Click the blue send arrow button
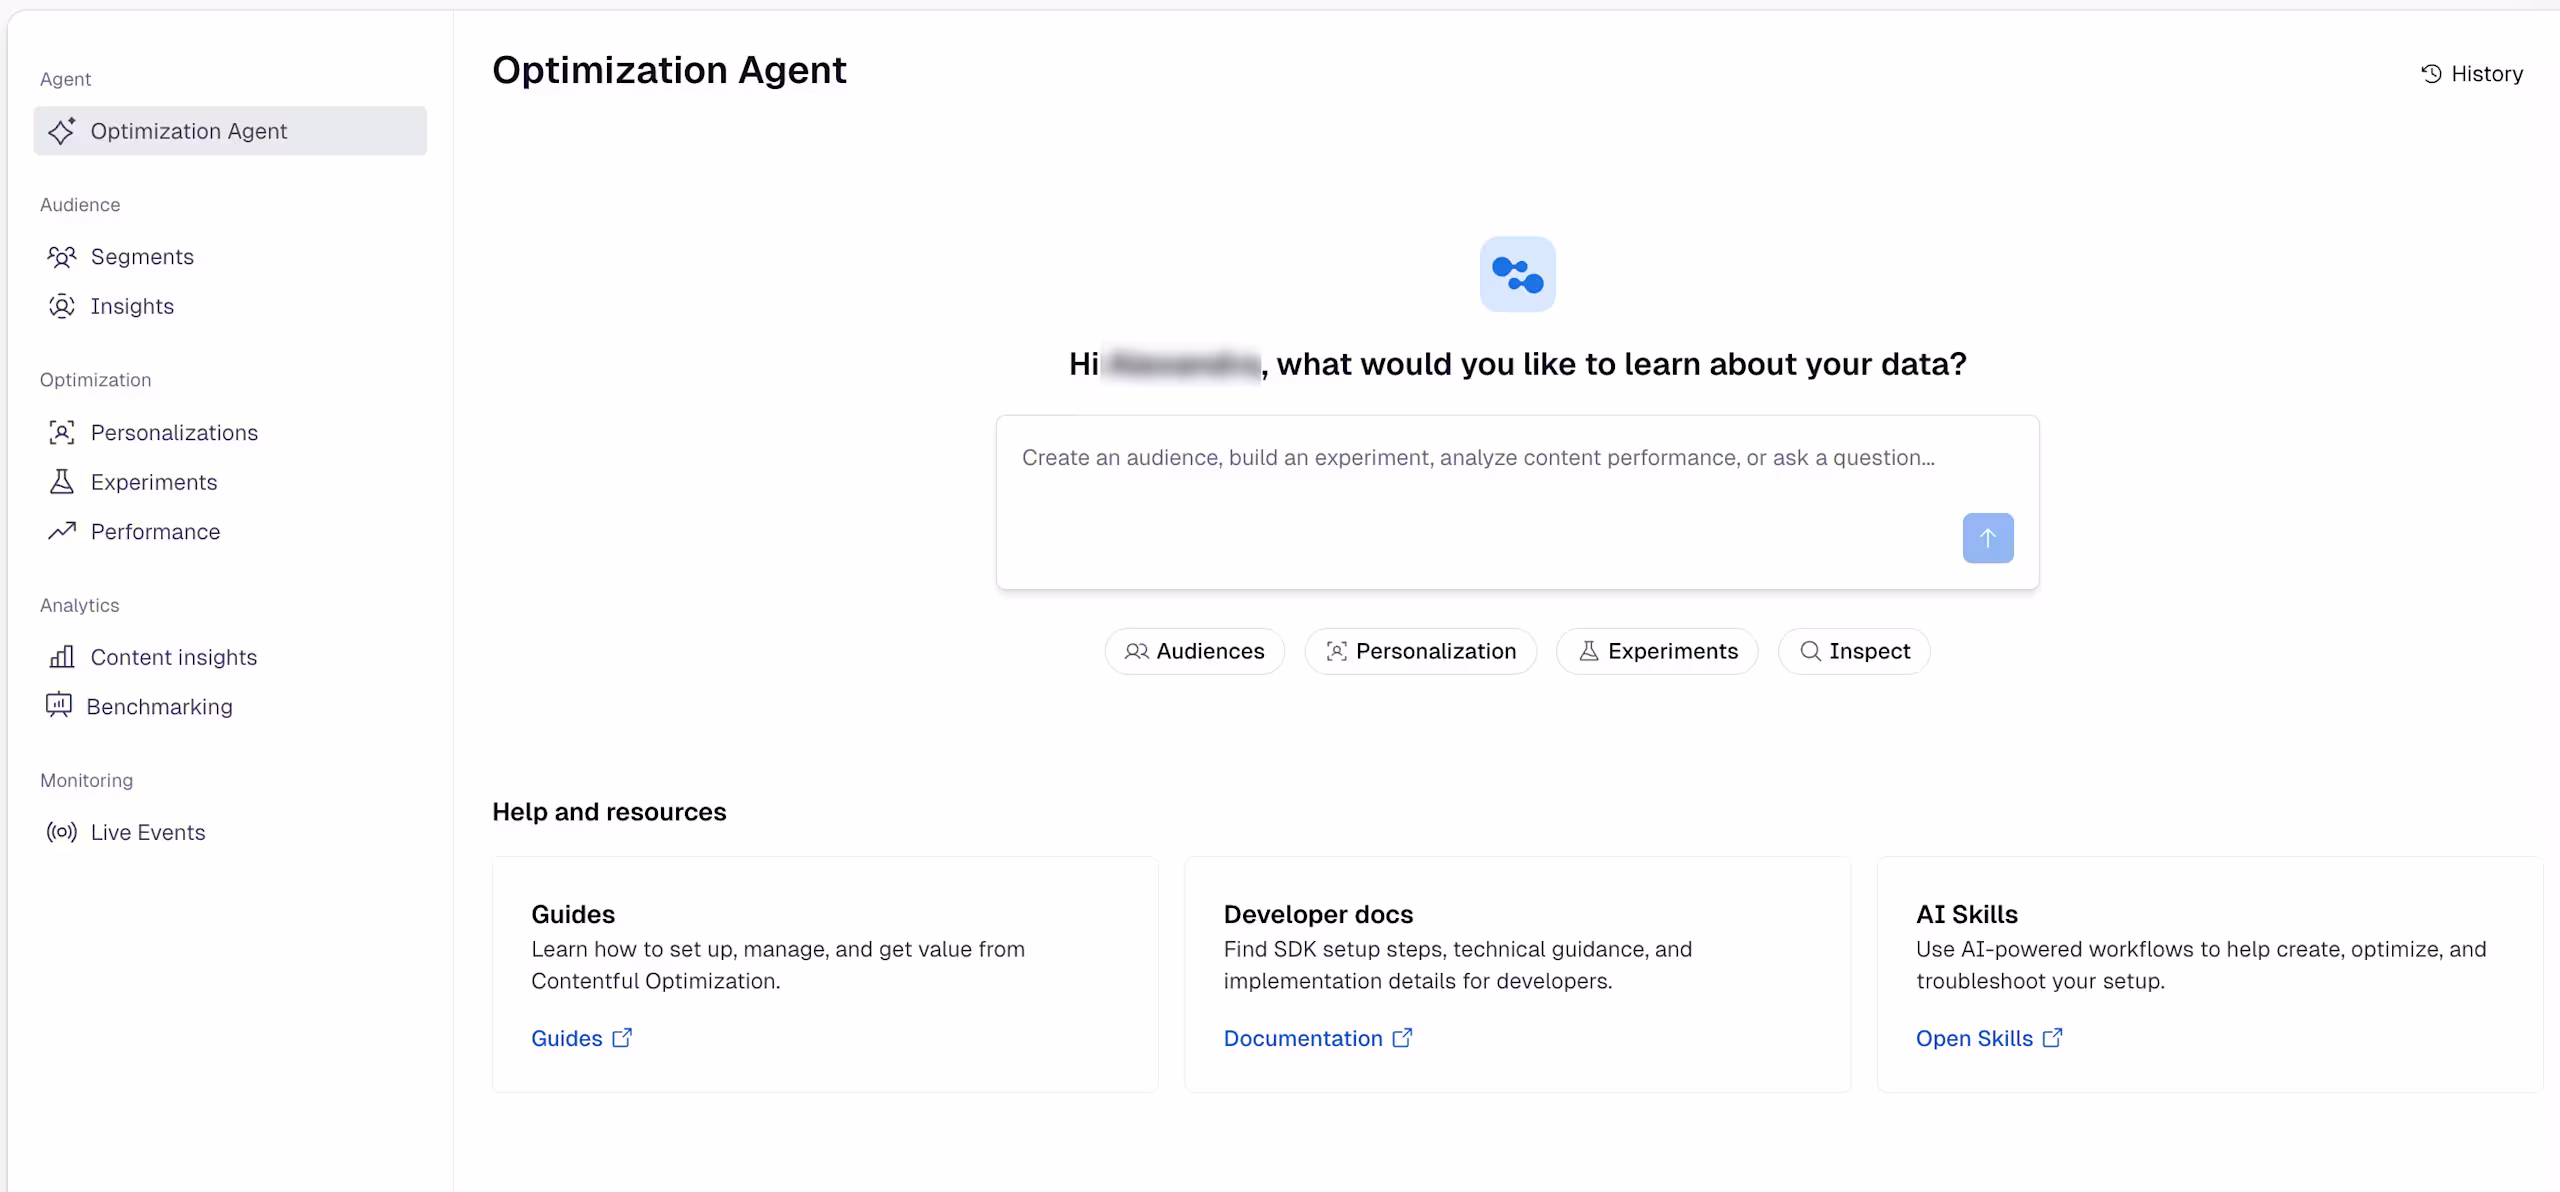 (1988, 538)
